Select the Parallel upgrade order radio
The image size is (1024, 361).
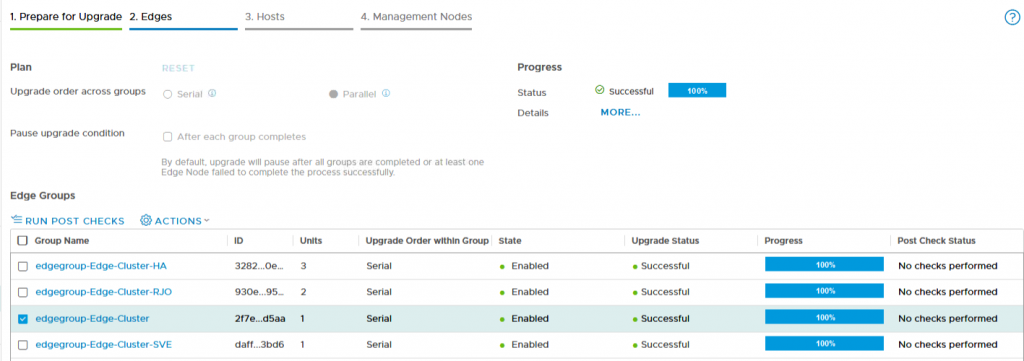[334, 94]
